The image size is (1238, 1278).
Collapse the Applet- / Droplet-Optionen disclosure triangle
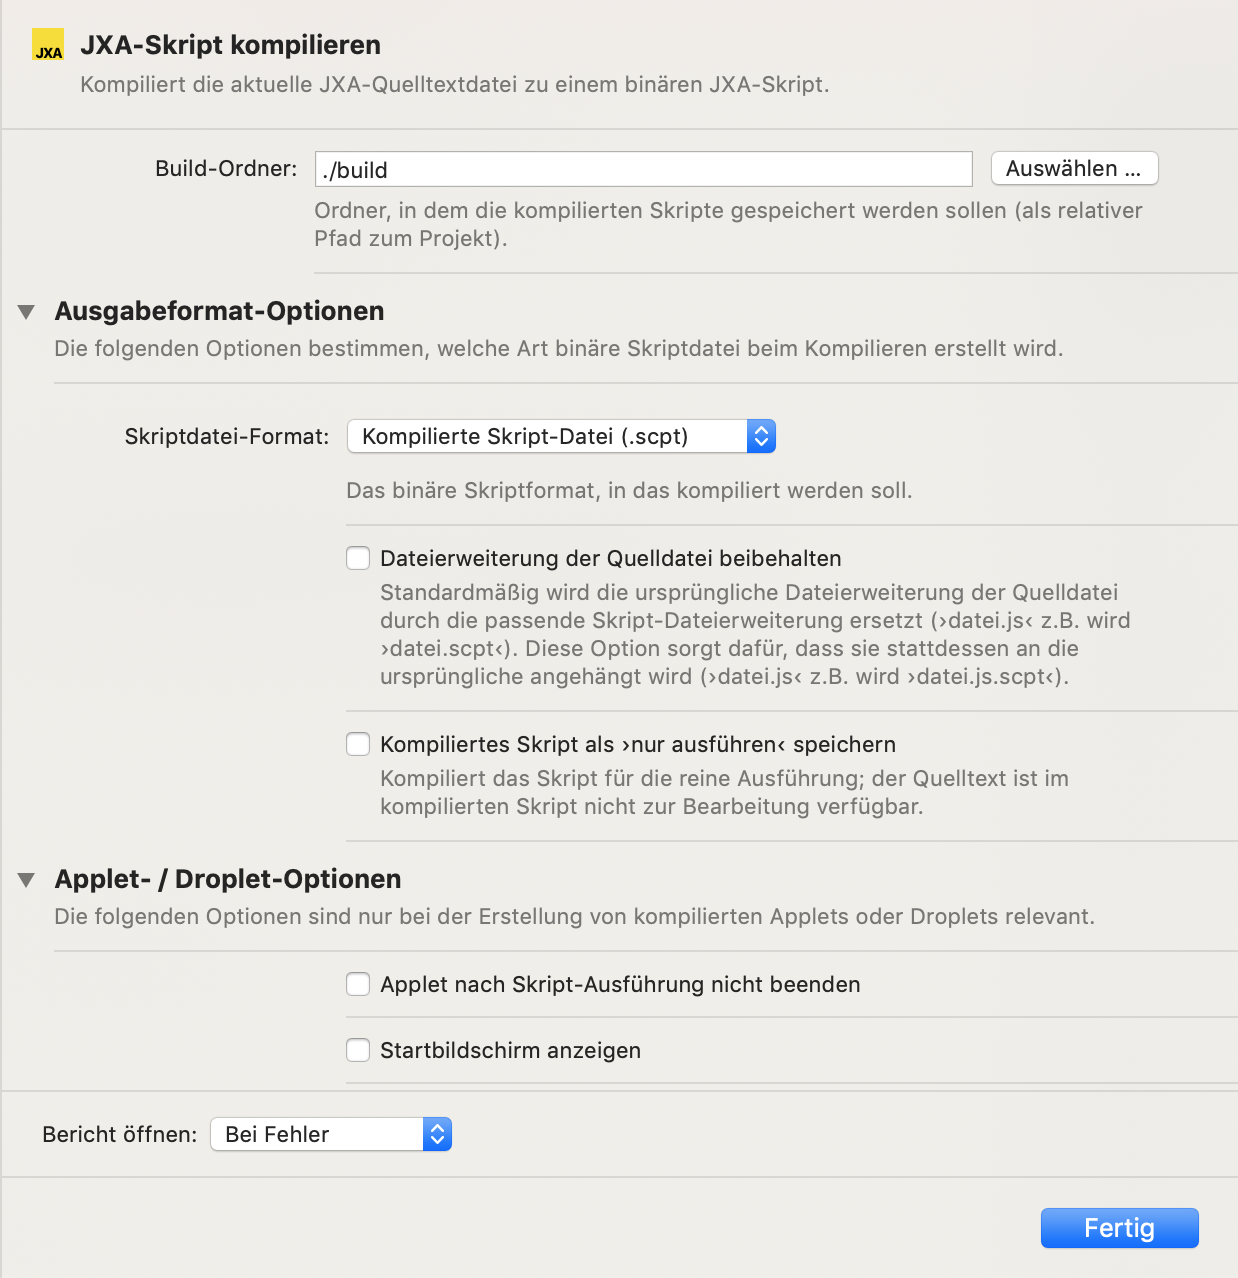point(25,879)
